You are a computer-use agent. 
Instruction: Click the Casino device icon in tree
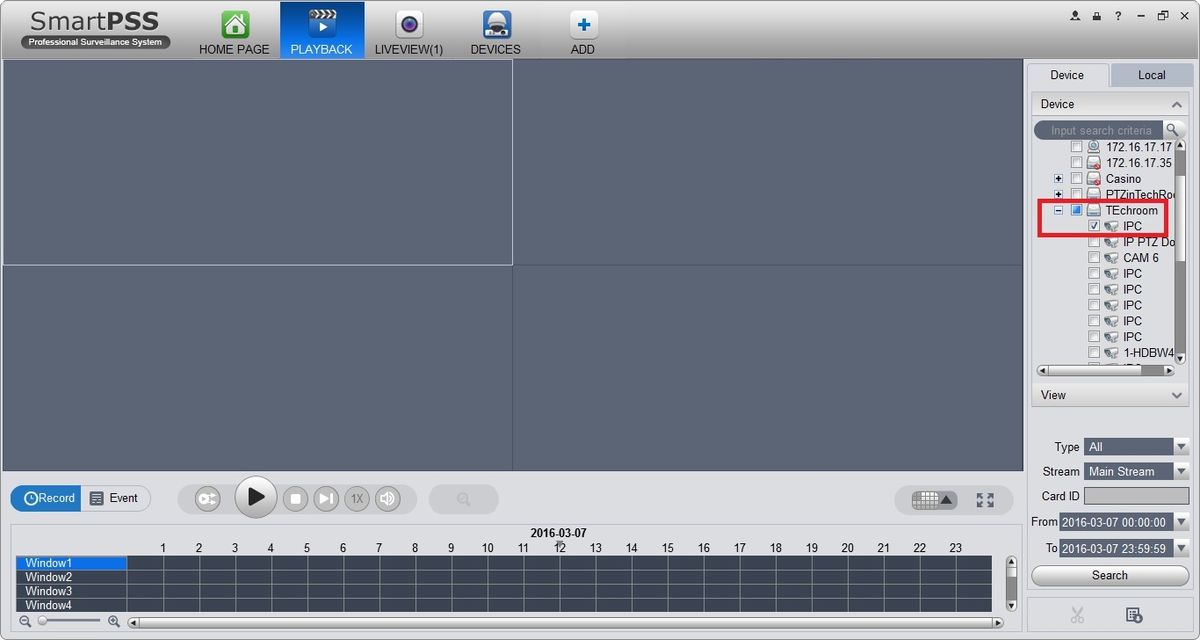(1094, 178)
